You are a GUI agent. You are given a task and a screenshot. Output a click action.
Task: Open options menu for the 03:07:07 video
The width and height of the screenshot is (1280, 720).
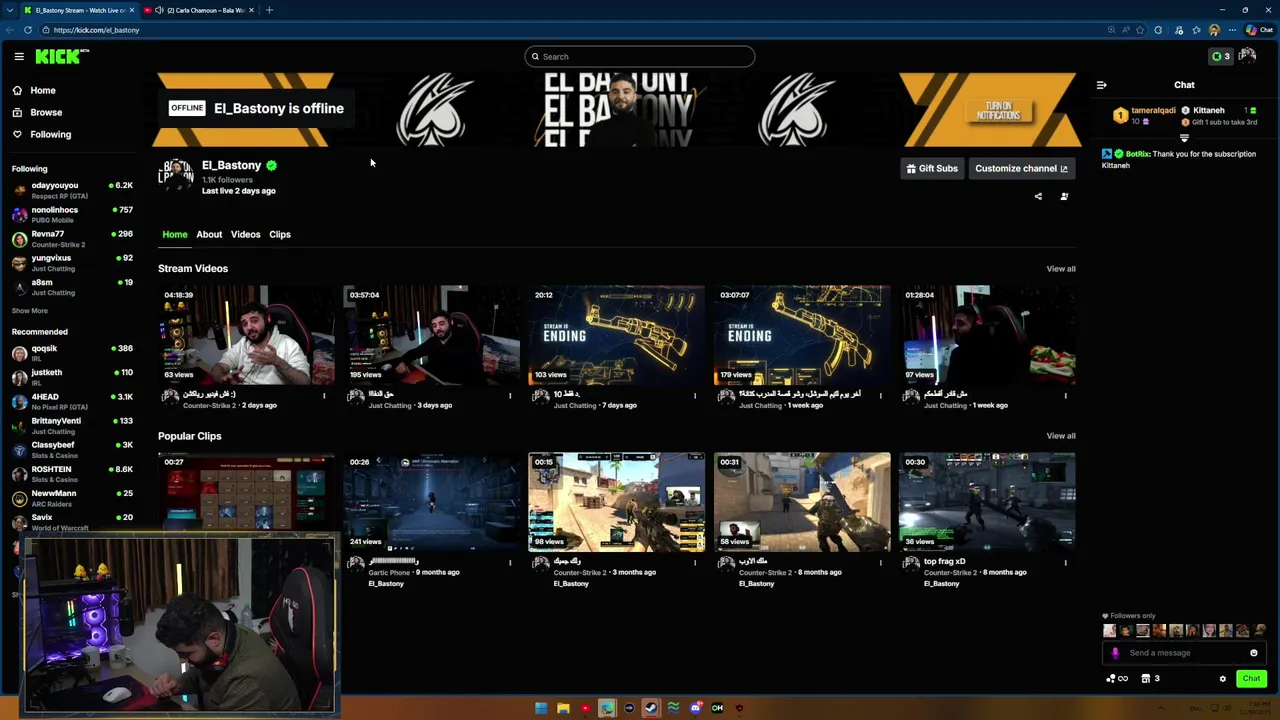(881, 395)
